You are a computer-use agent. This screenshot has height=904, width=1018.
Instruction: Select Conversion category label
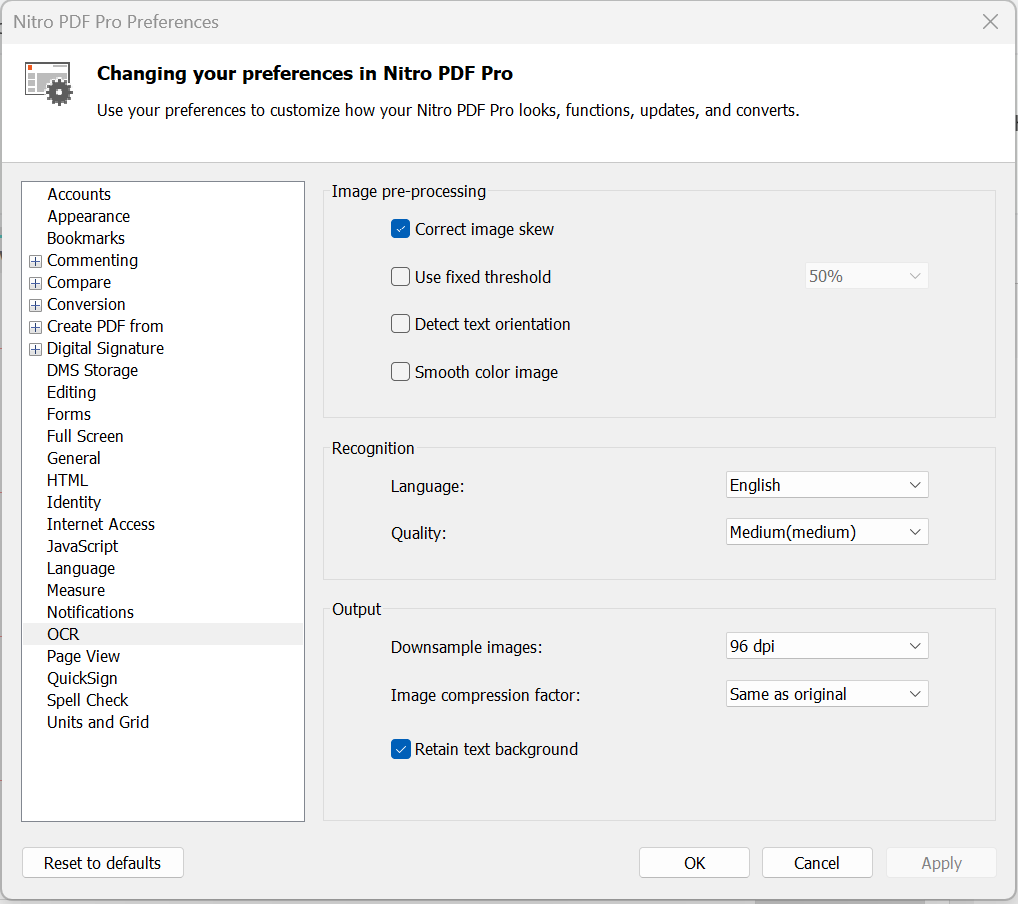pos(86,305)
